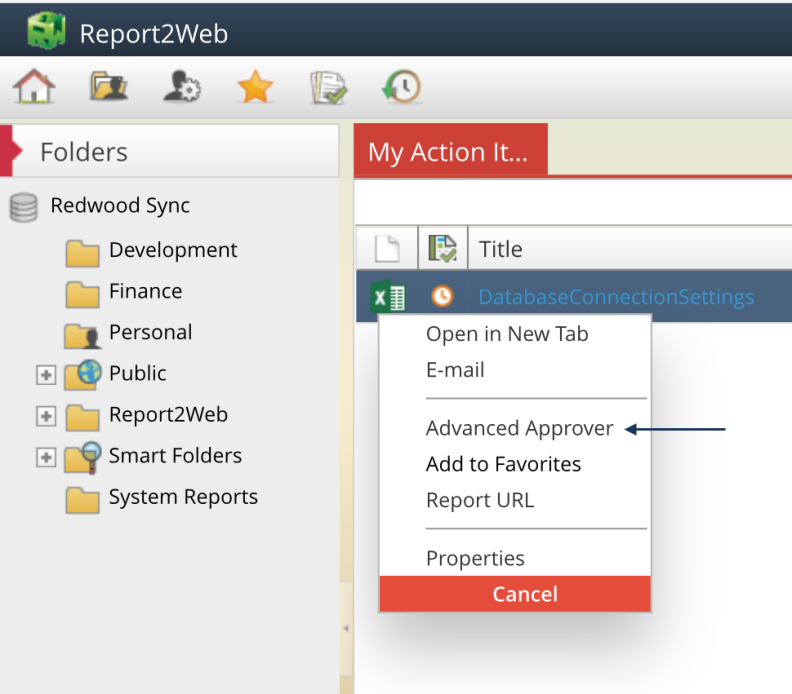Select the Development folder label
This screenshot has height=694, width=792.
point(173,250)
